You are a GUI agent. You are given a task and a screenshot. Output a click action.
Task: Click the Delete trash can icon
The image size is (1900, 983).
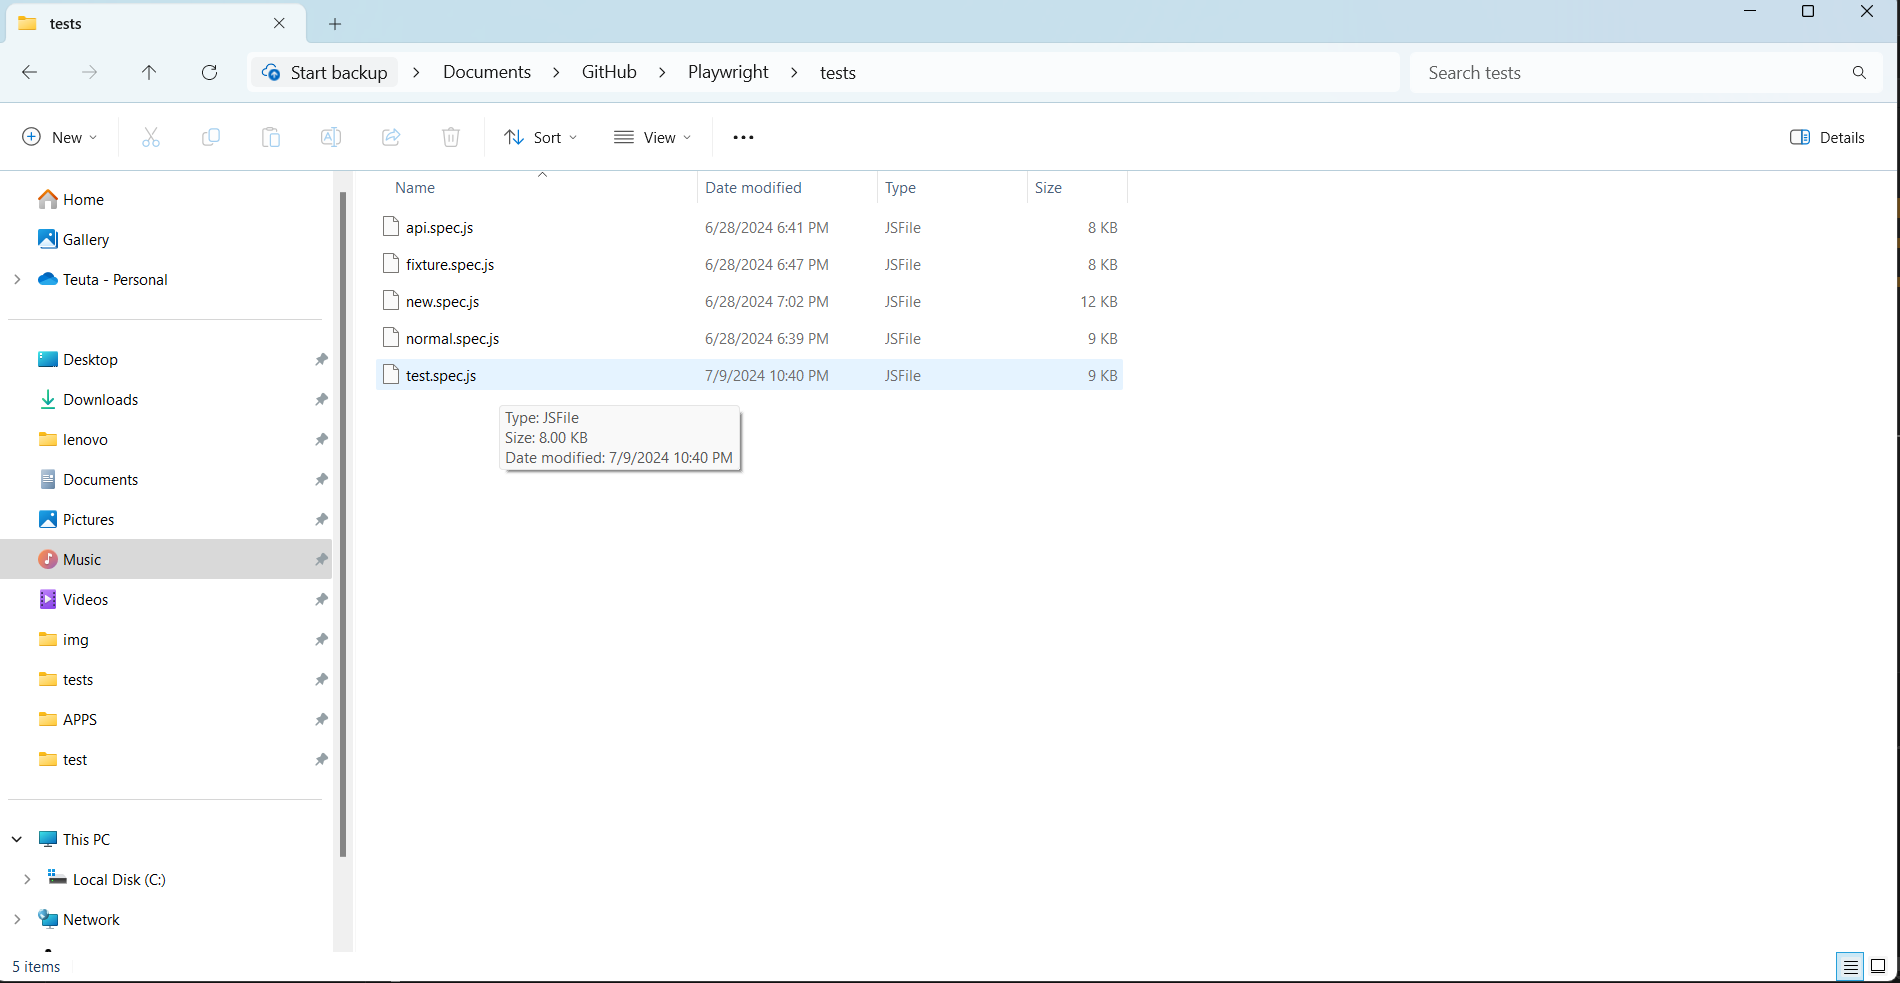[x=451, y=137]
